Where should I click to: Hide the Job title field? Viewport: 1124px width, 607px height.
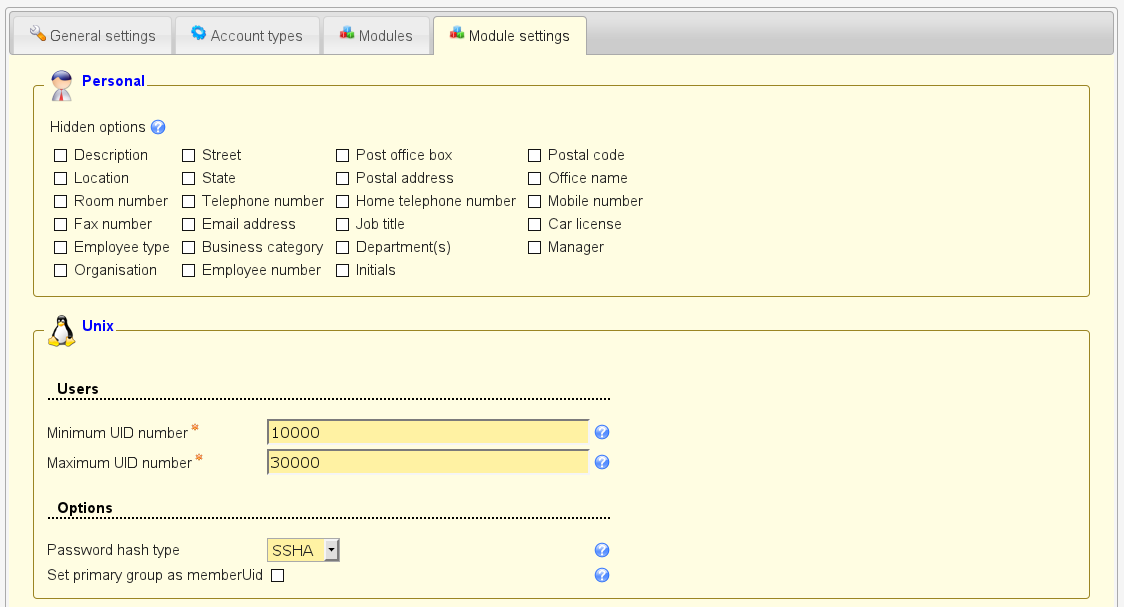click(x=343, y=224)
